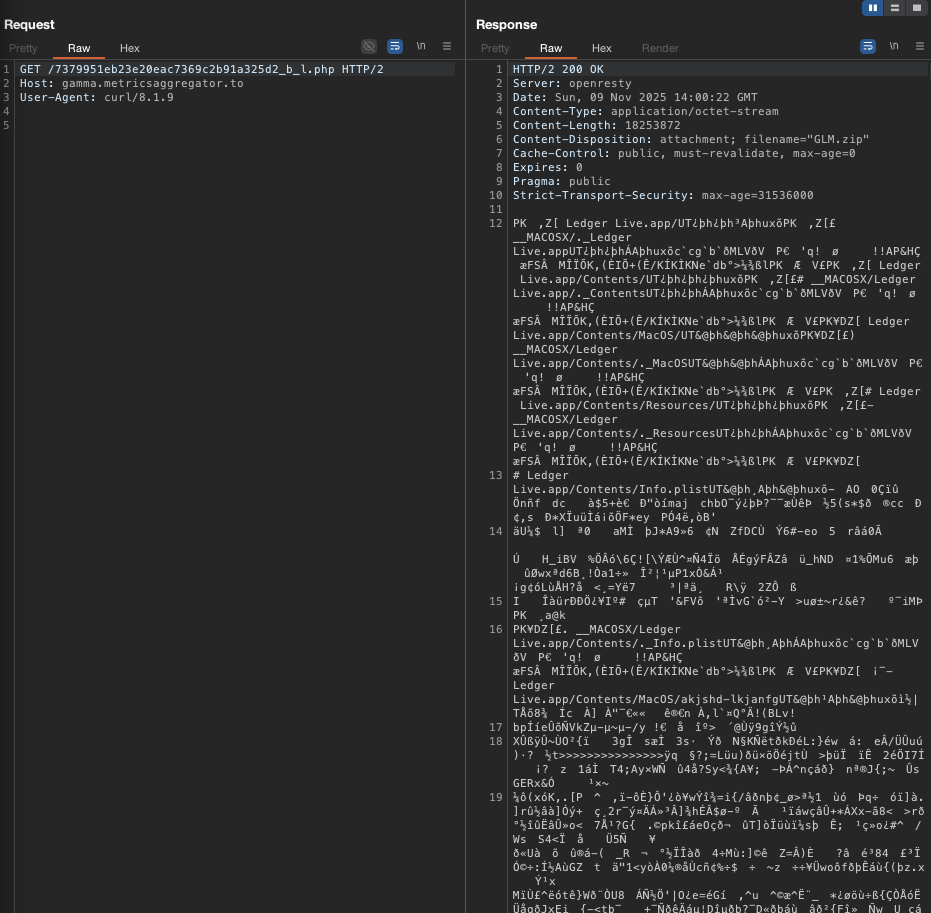Click the Cache-Control header line
The height and width of the screenshot is (913, 931).
pyautogui.click(x=684, y=153)
